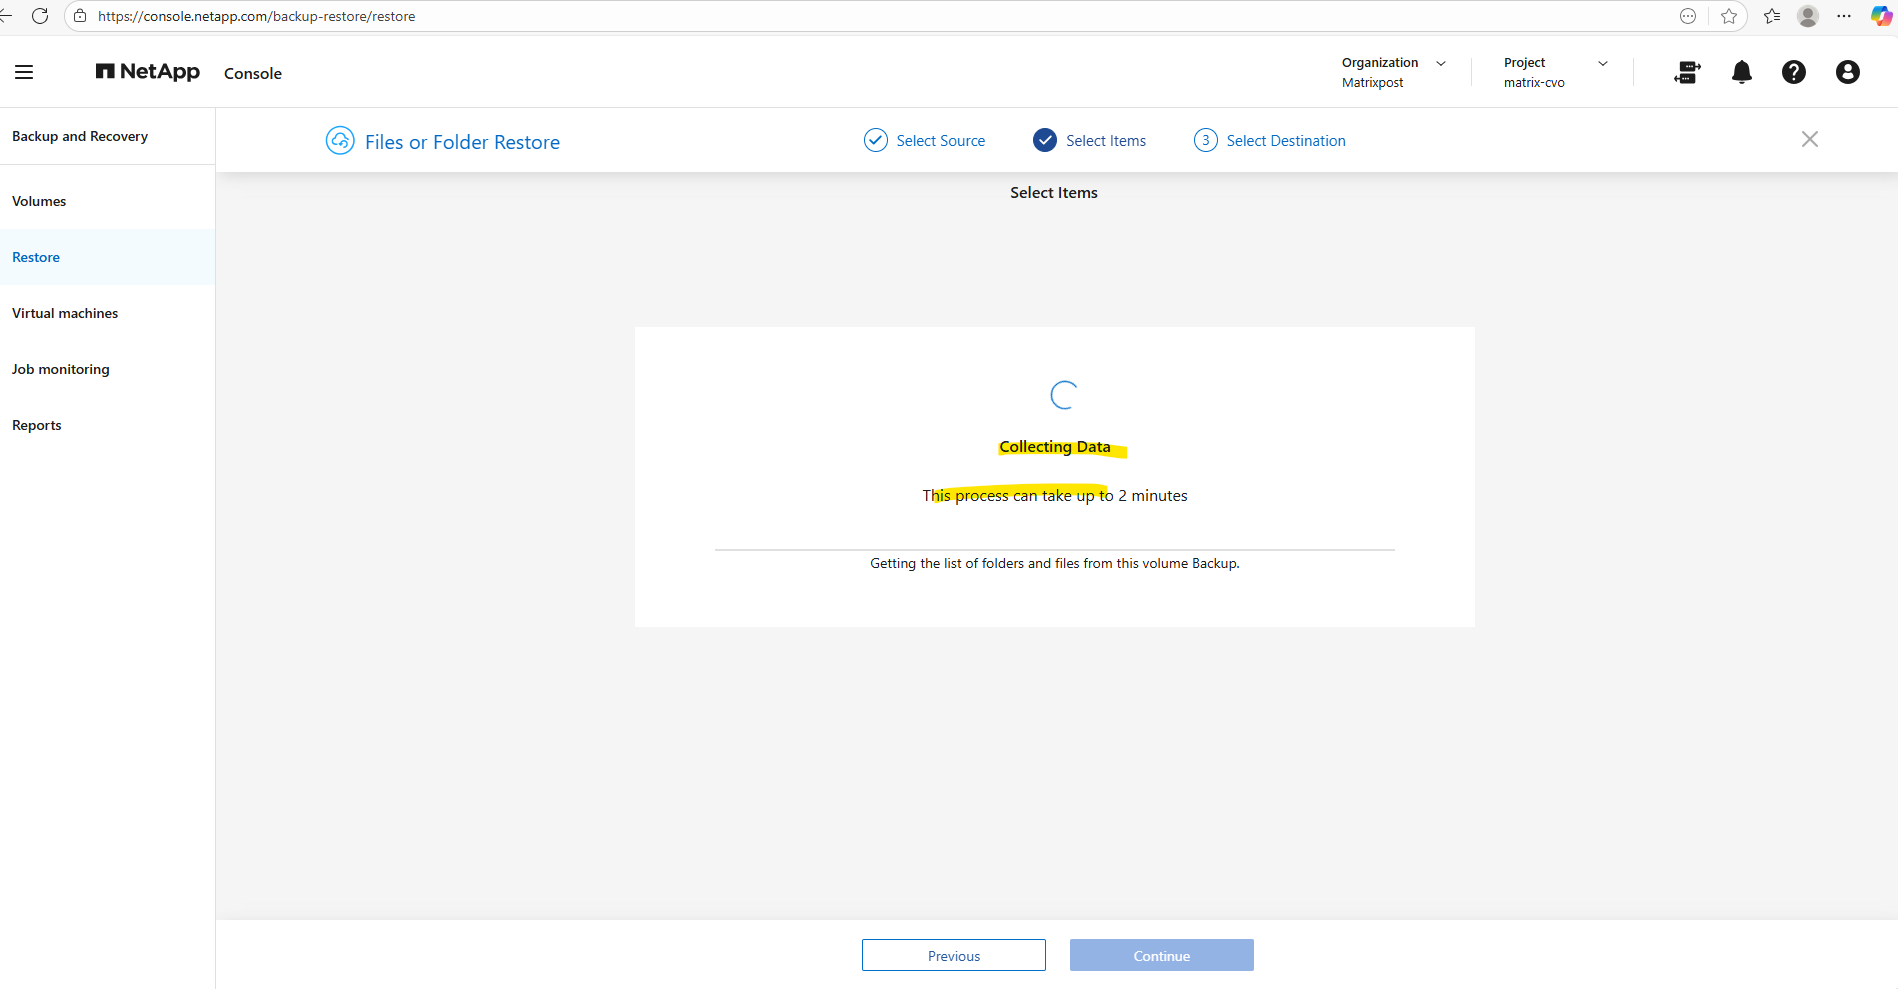This screenshot has height=989, width=1898.
Task: Click the Console label in header
Action: pos(253,73)
